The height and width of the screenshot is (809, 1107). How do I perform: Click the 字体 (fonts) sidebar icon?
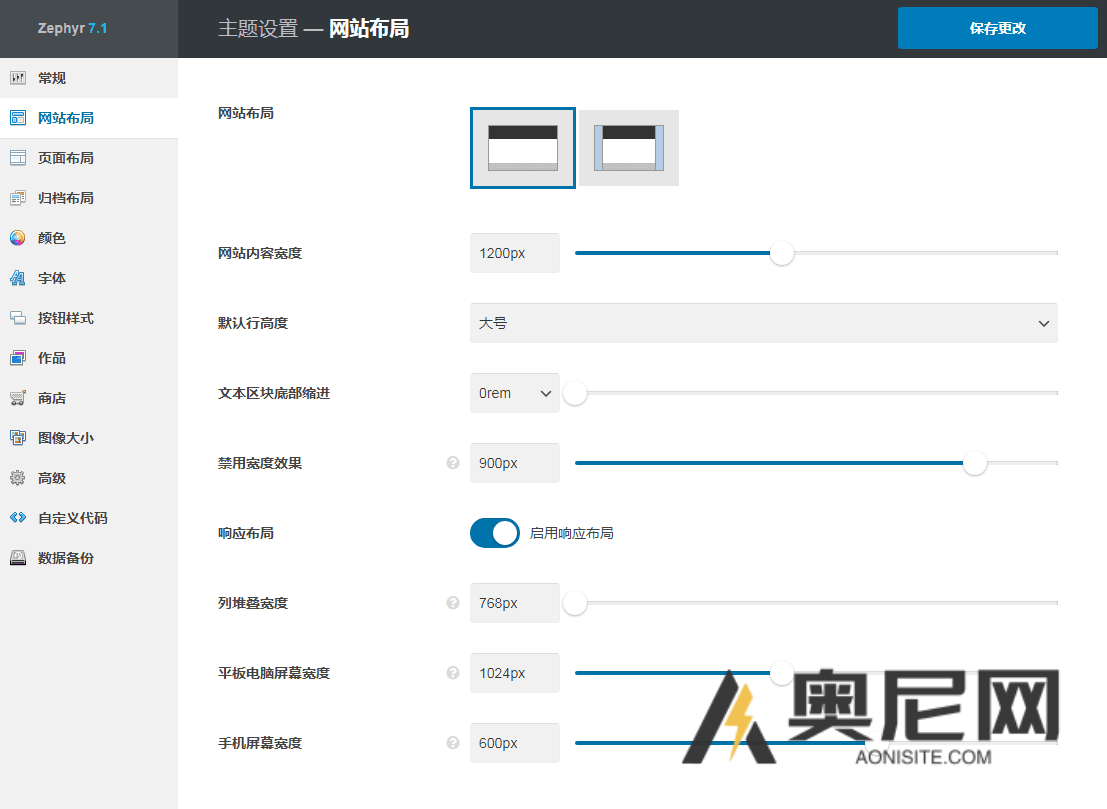(17, 277)
